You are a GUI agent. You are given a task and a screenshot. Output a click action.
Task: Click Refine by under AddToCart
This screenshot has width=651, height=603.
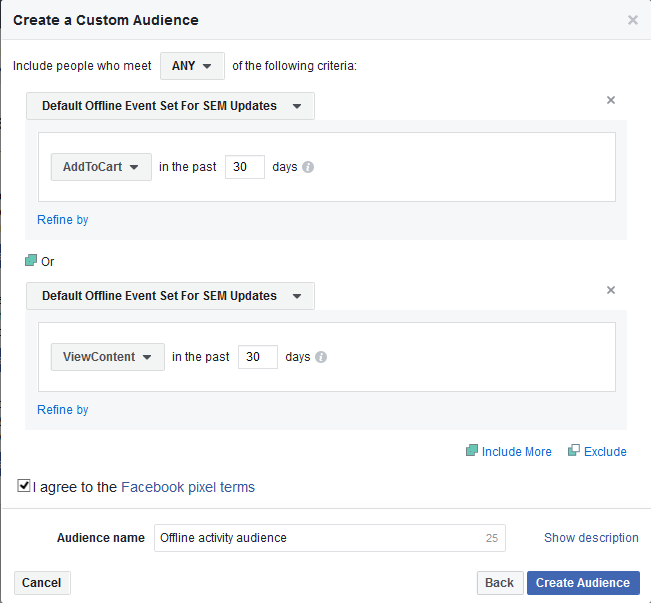[63, 220]
